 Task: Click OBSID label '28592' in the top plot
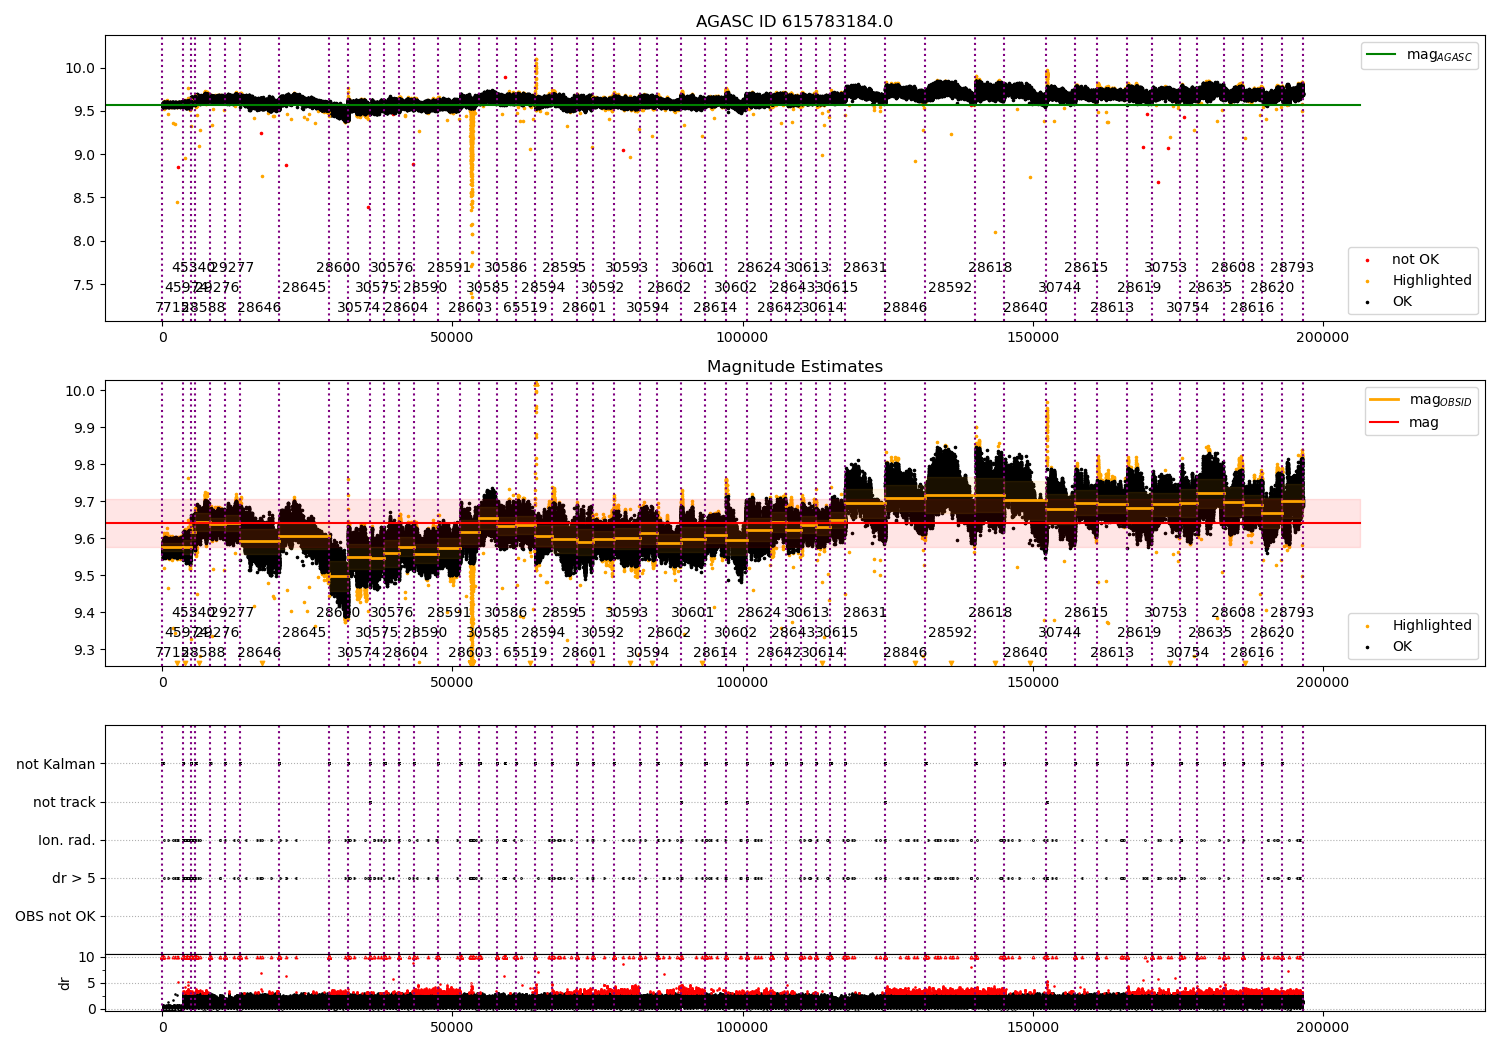coord(950,288)
